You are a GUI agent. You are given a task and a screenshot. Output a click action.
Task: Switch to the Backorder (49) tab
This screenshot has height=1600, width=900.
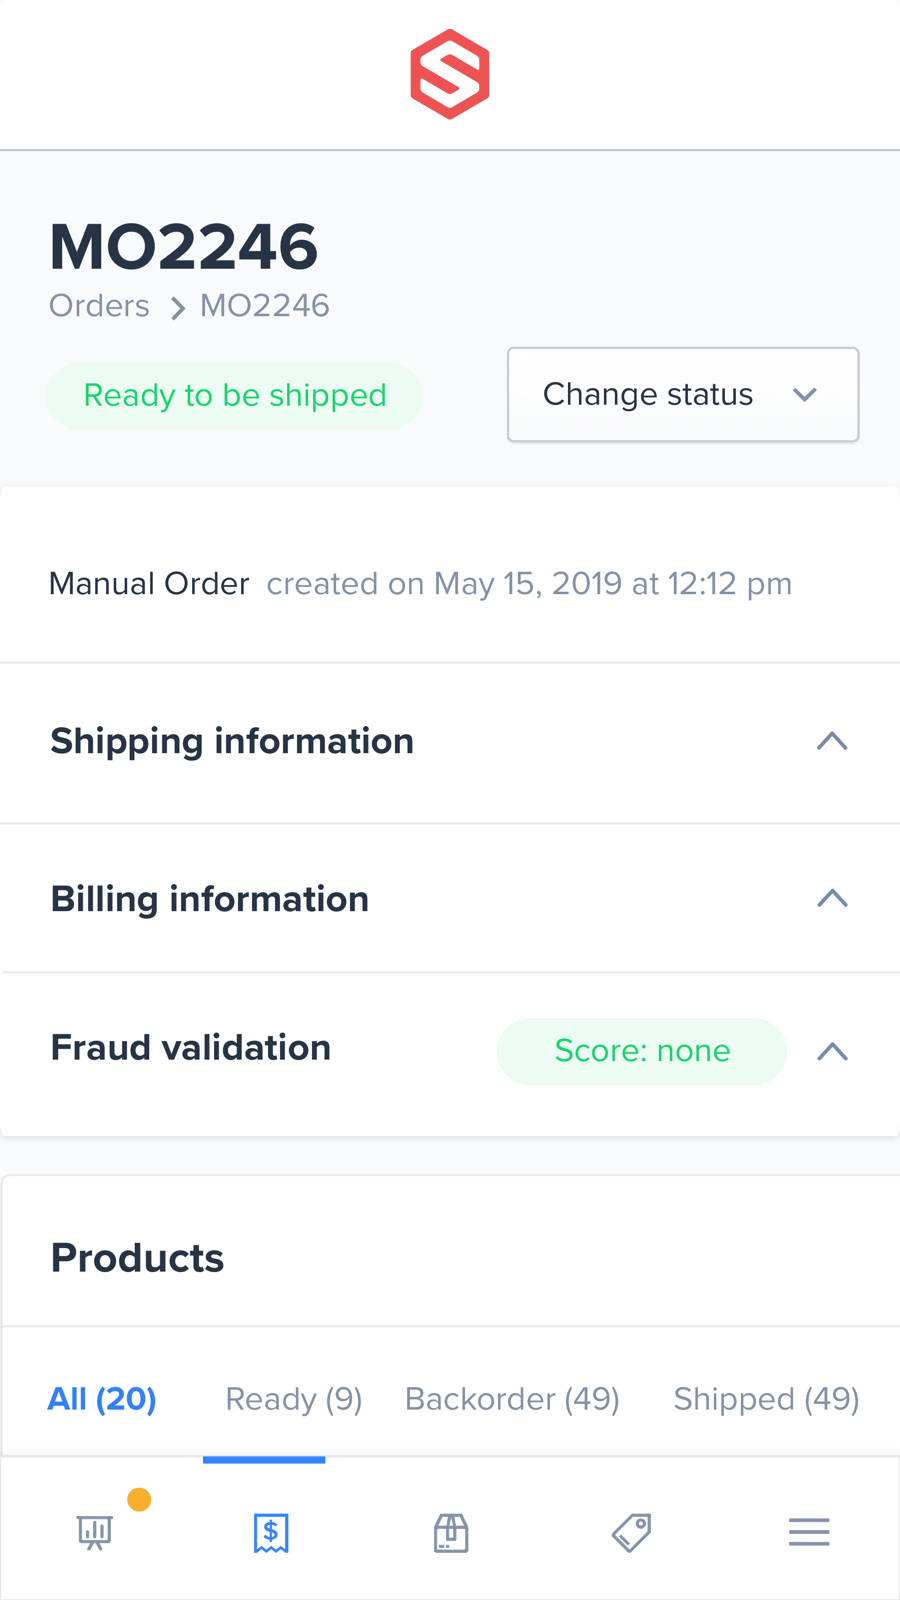click(x=512, y=1398)
